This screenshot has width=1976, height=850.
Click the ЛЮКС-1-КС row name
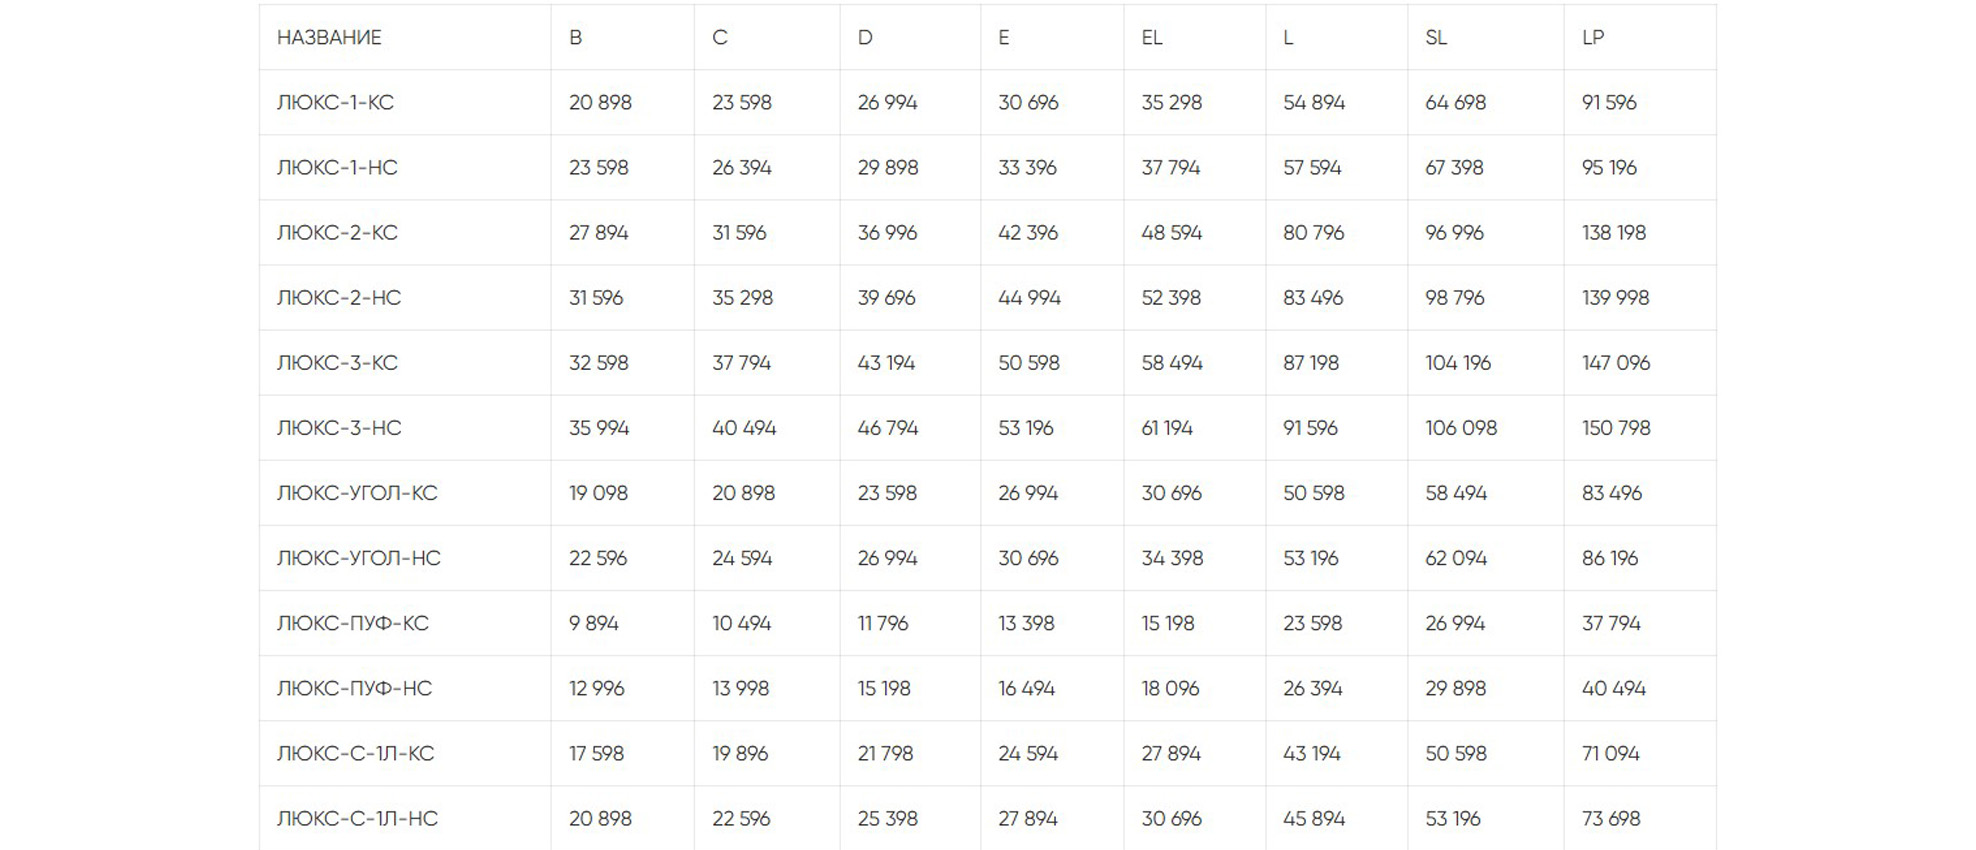pyautogui.click(x=335, y=103)
